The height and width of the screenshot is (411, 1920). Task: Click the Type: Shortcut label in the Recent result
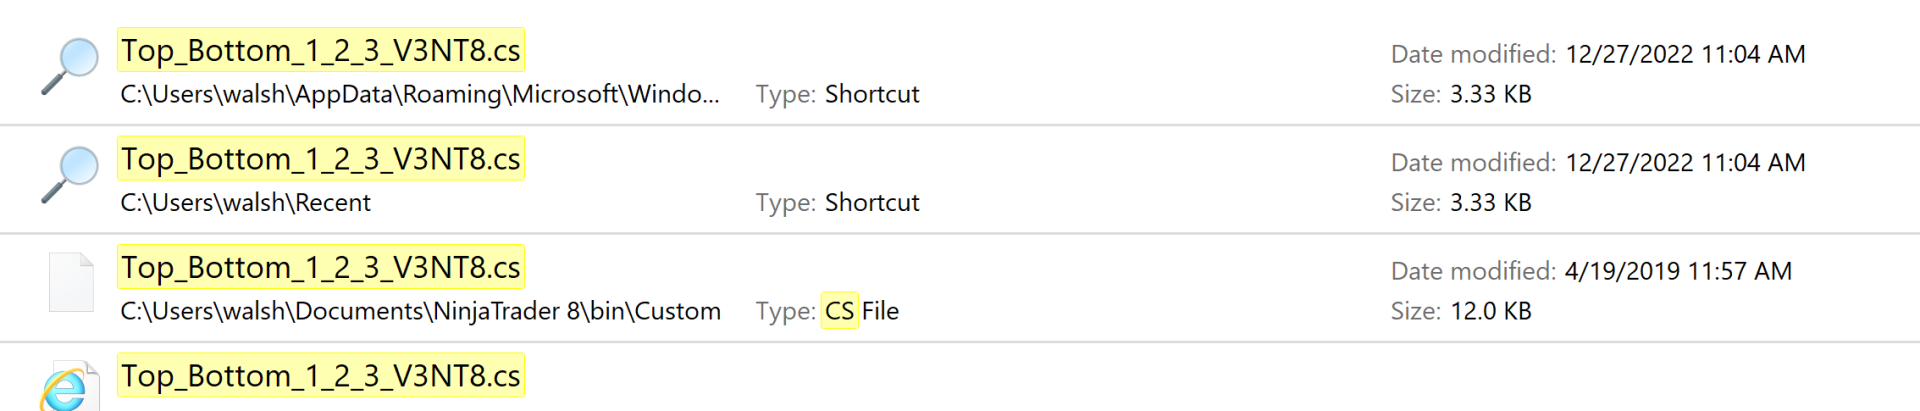[x=837, y=203]
